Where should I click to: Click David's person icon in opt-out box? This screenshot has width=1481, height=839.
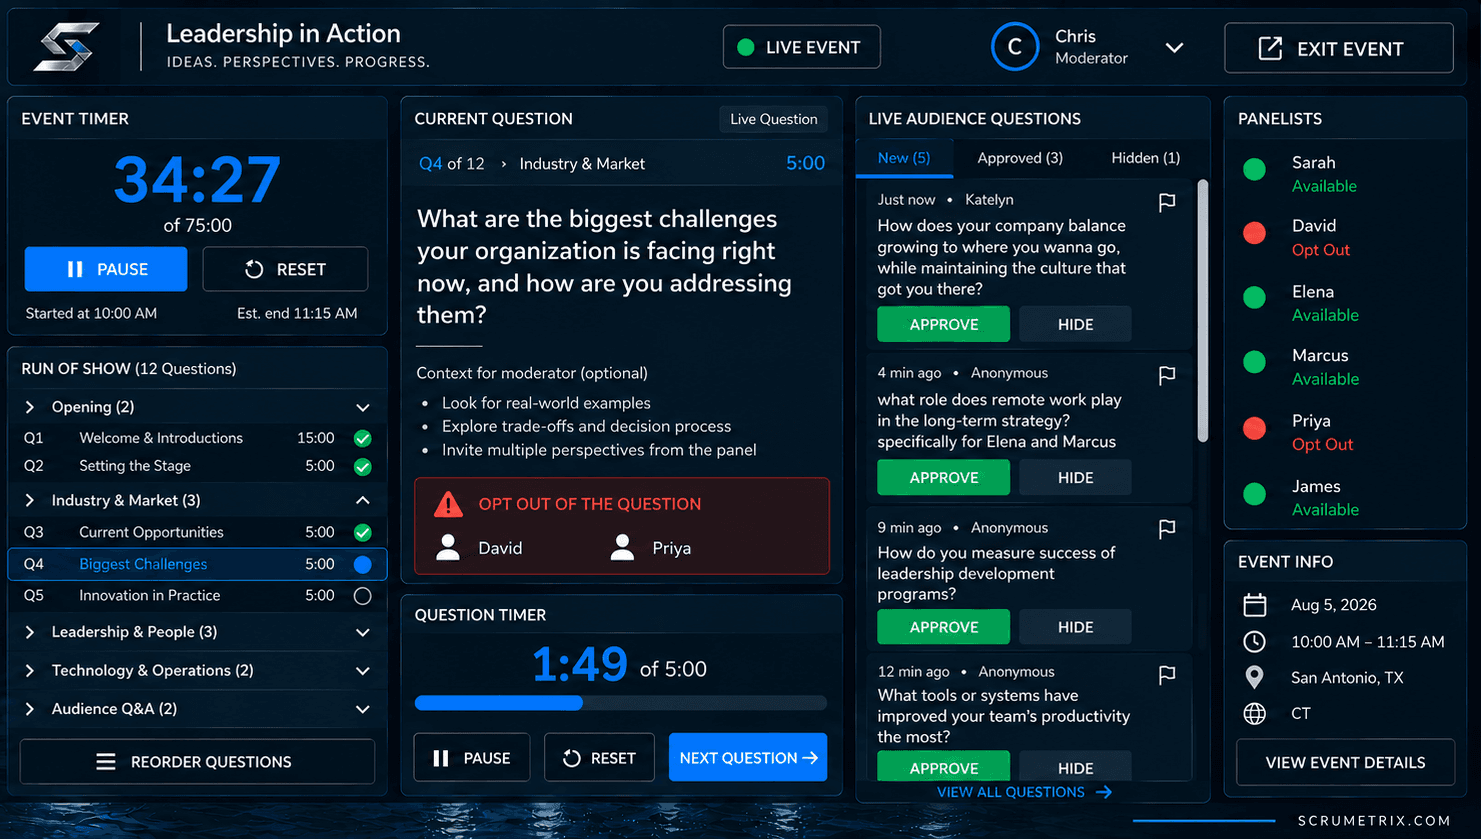click(449, 547)
